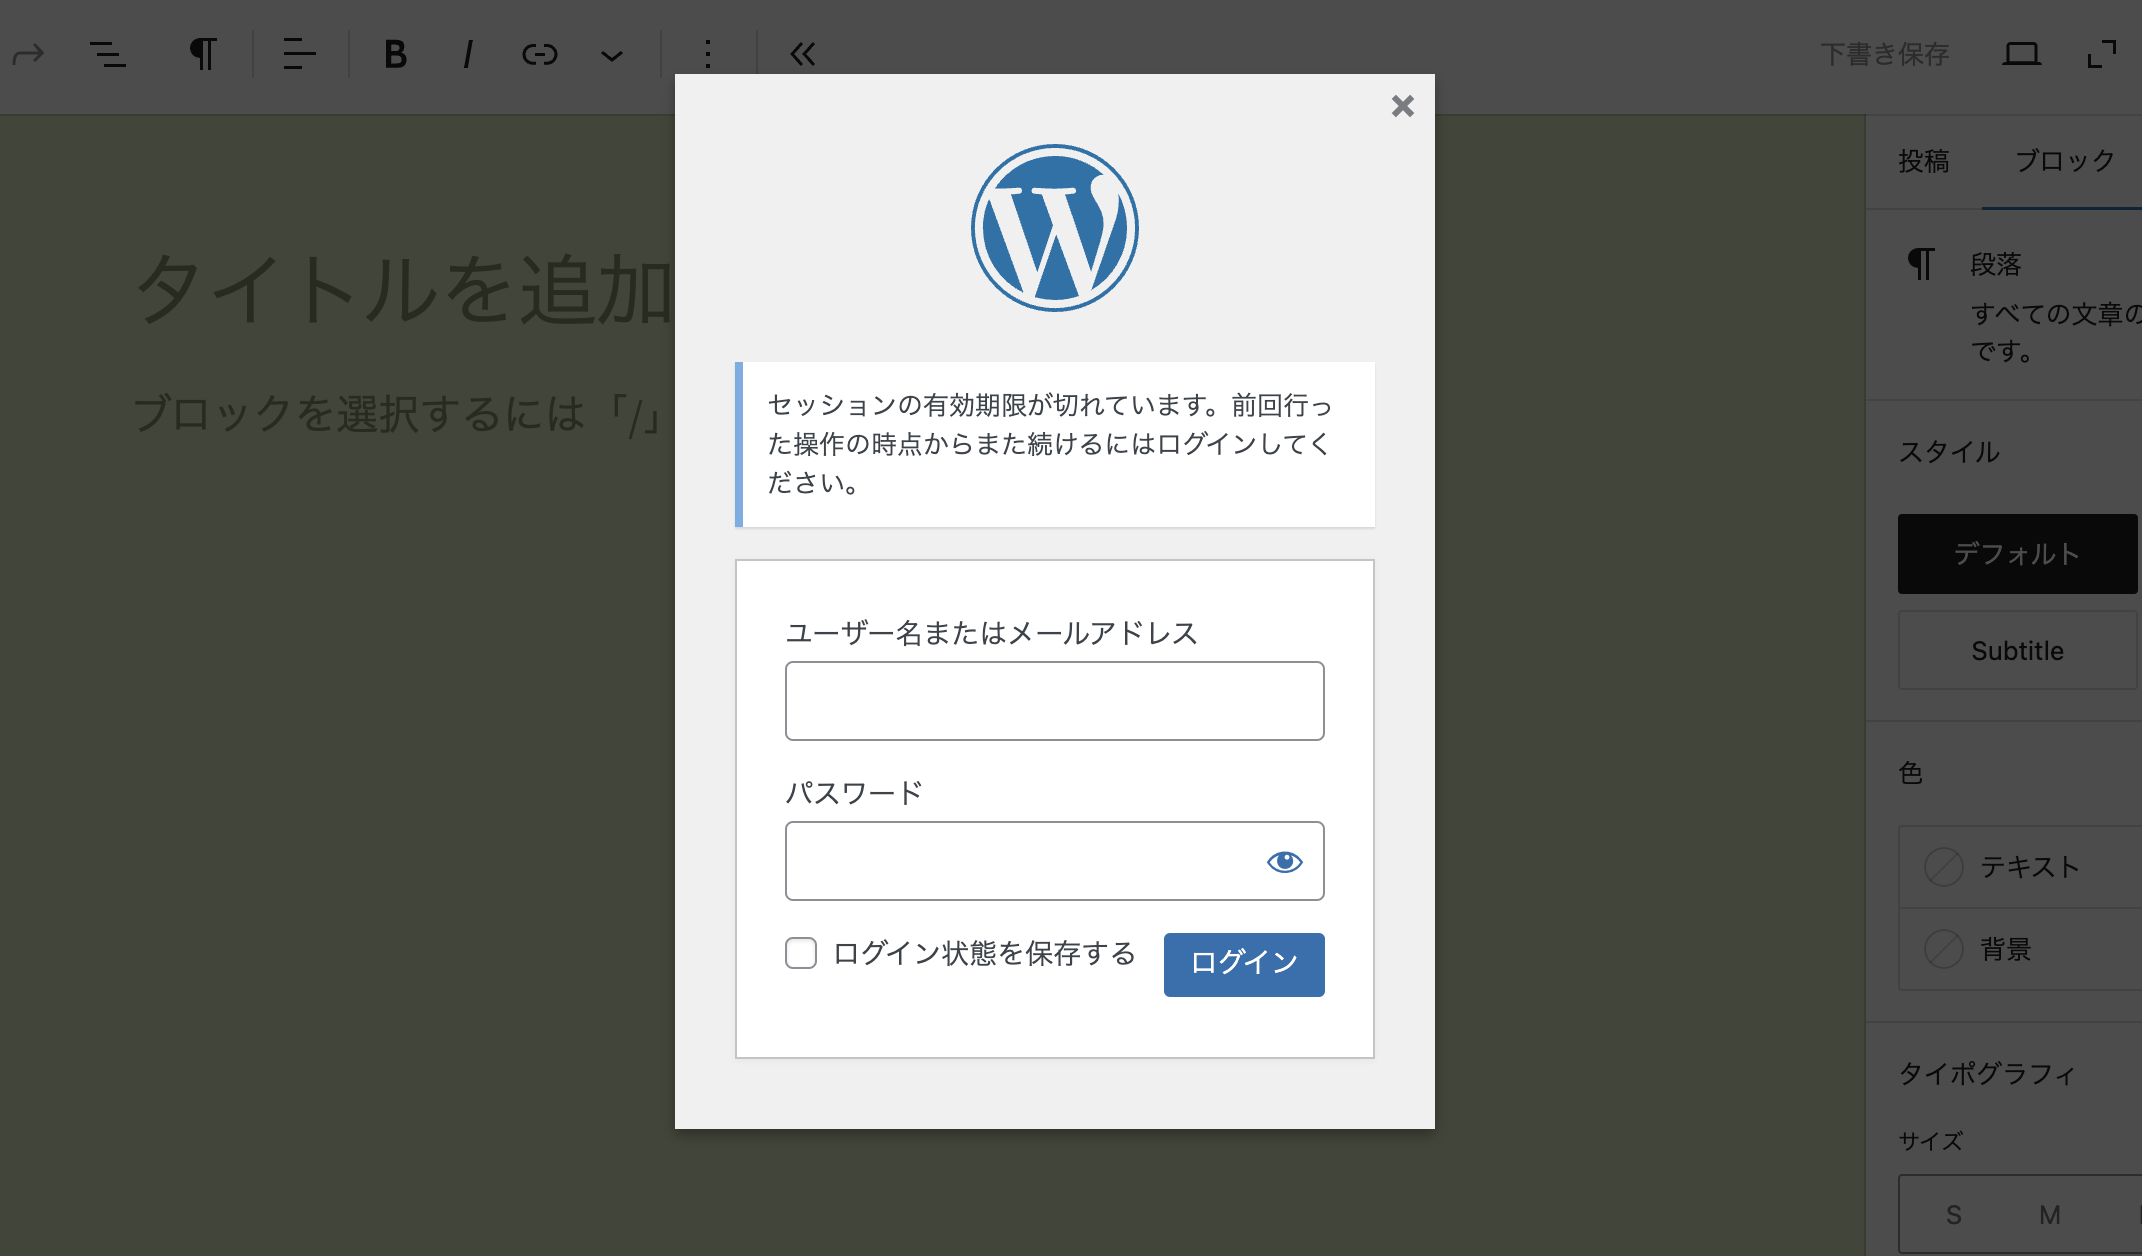Switch to the 投稿 tab

1924,161
